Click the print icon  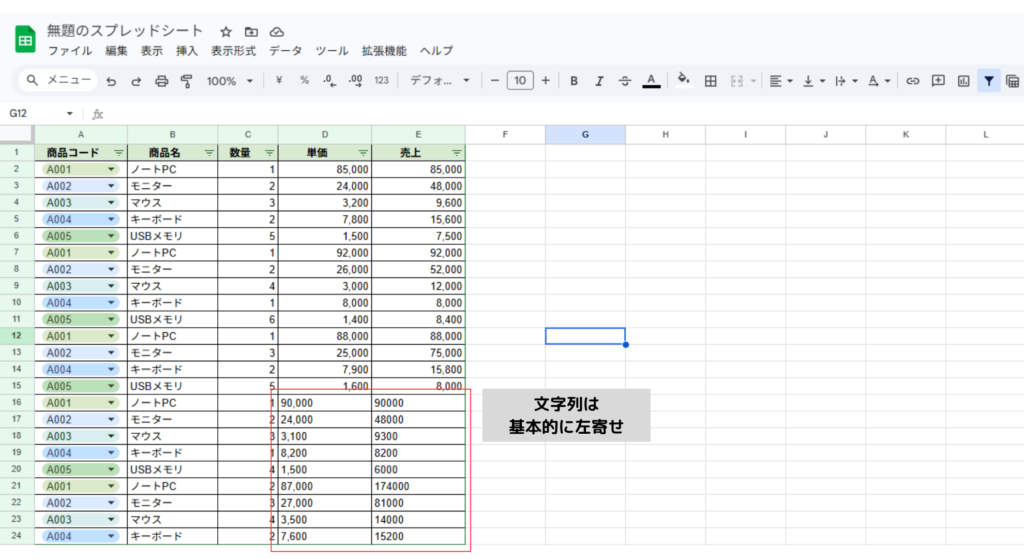point(161,81)
